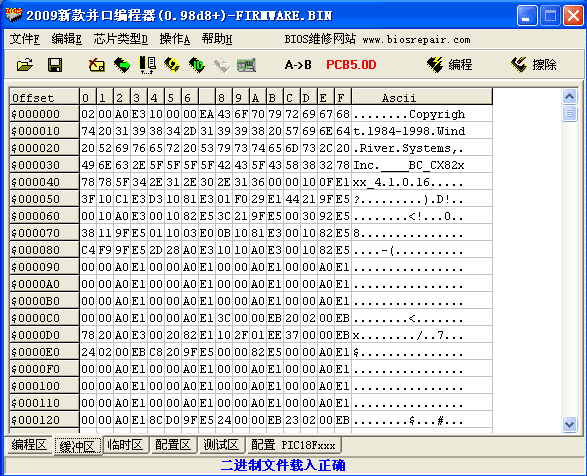Screen dimensions: 587x476
Task: Switch to the 配置 PIC18Fxxx tab
Action: 294,445
